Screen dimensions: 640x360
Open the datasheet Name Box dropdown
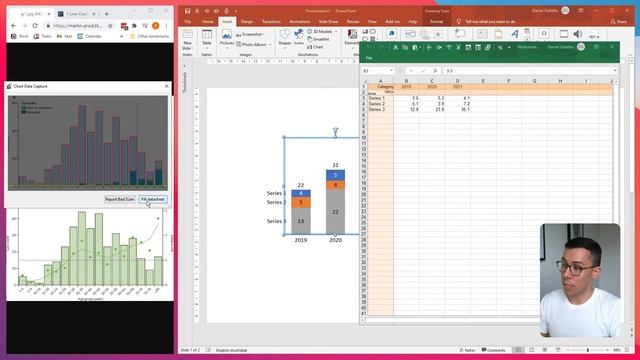coord(391,71)
